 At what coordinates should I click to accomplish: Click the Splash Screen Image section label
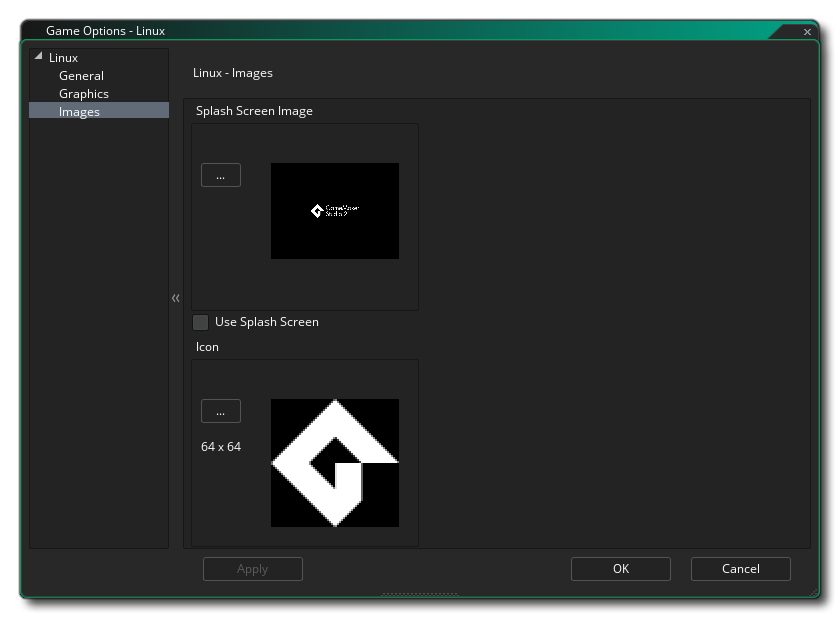253,110
